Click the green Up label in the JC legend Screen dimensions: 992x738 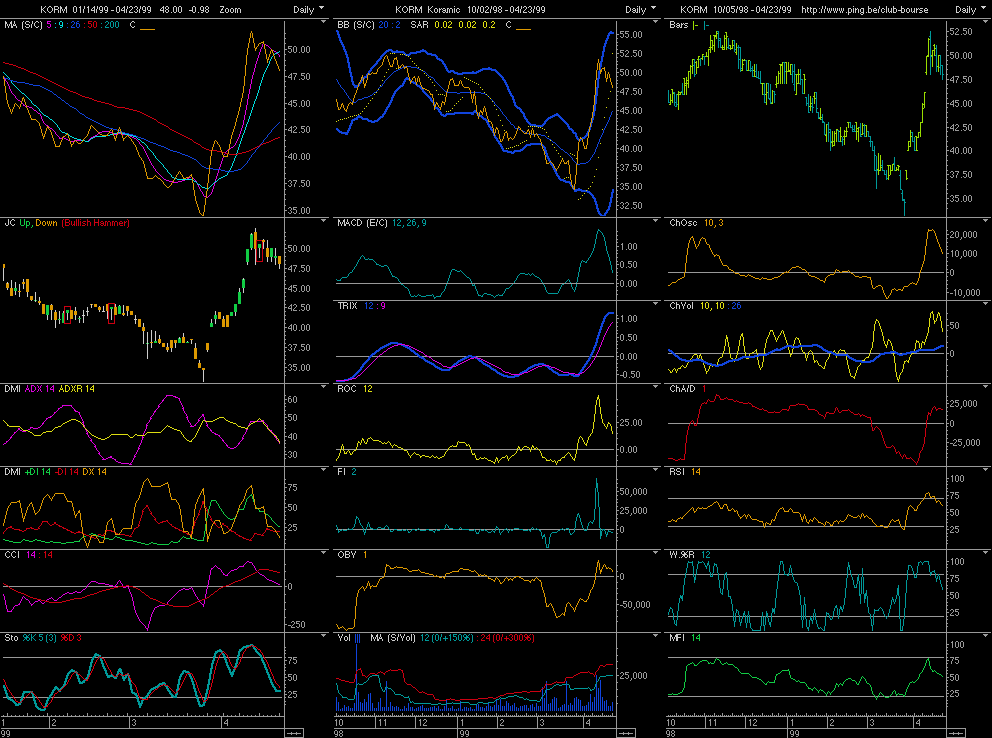click(25, 223)
